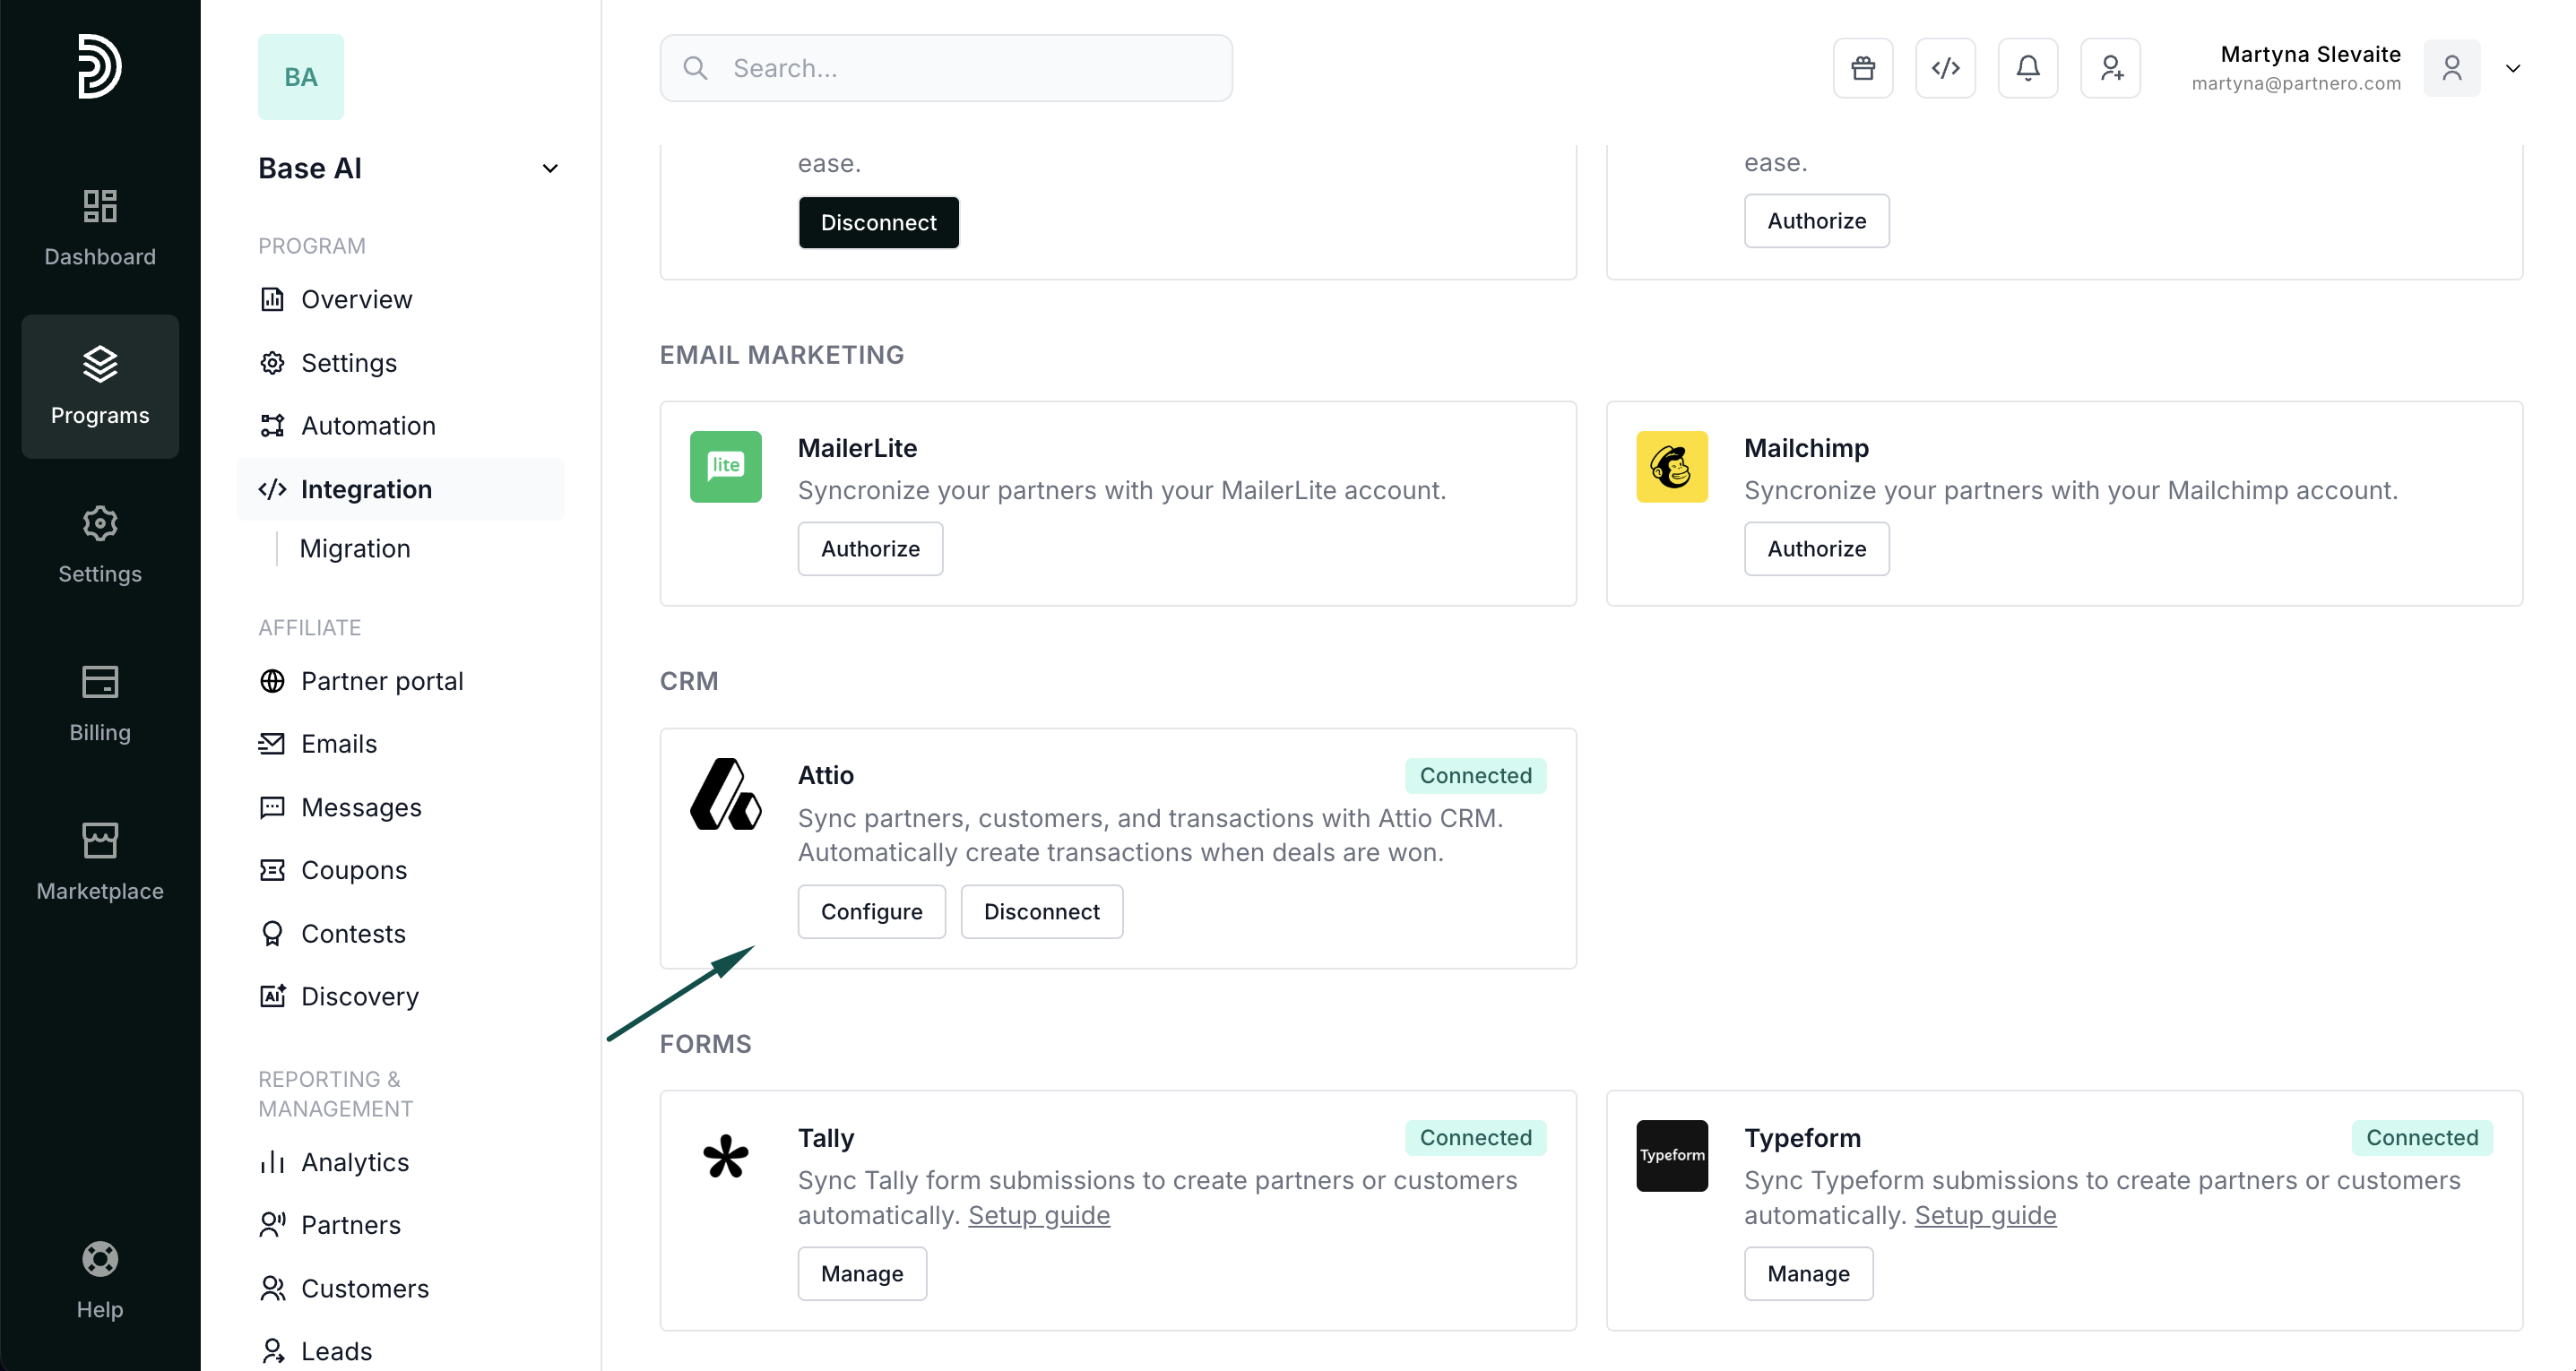
Task: Click the Partnero logo at top left
Action: [x=100, y=66]
